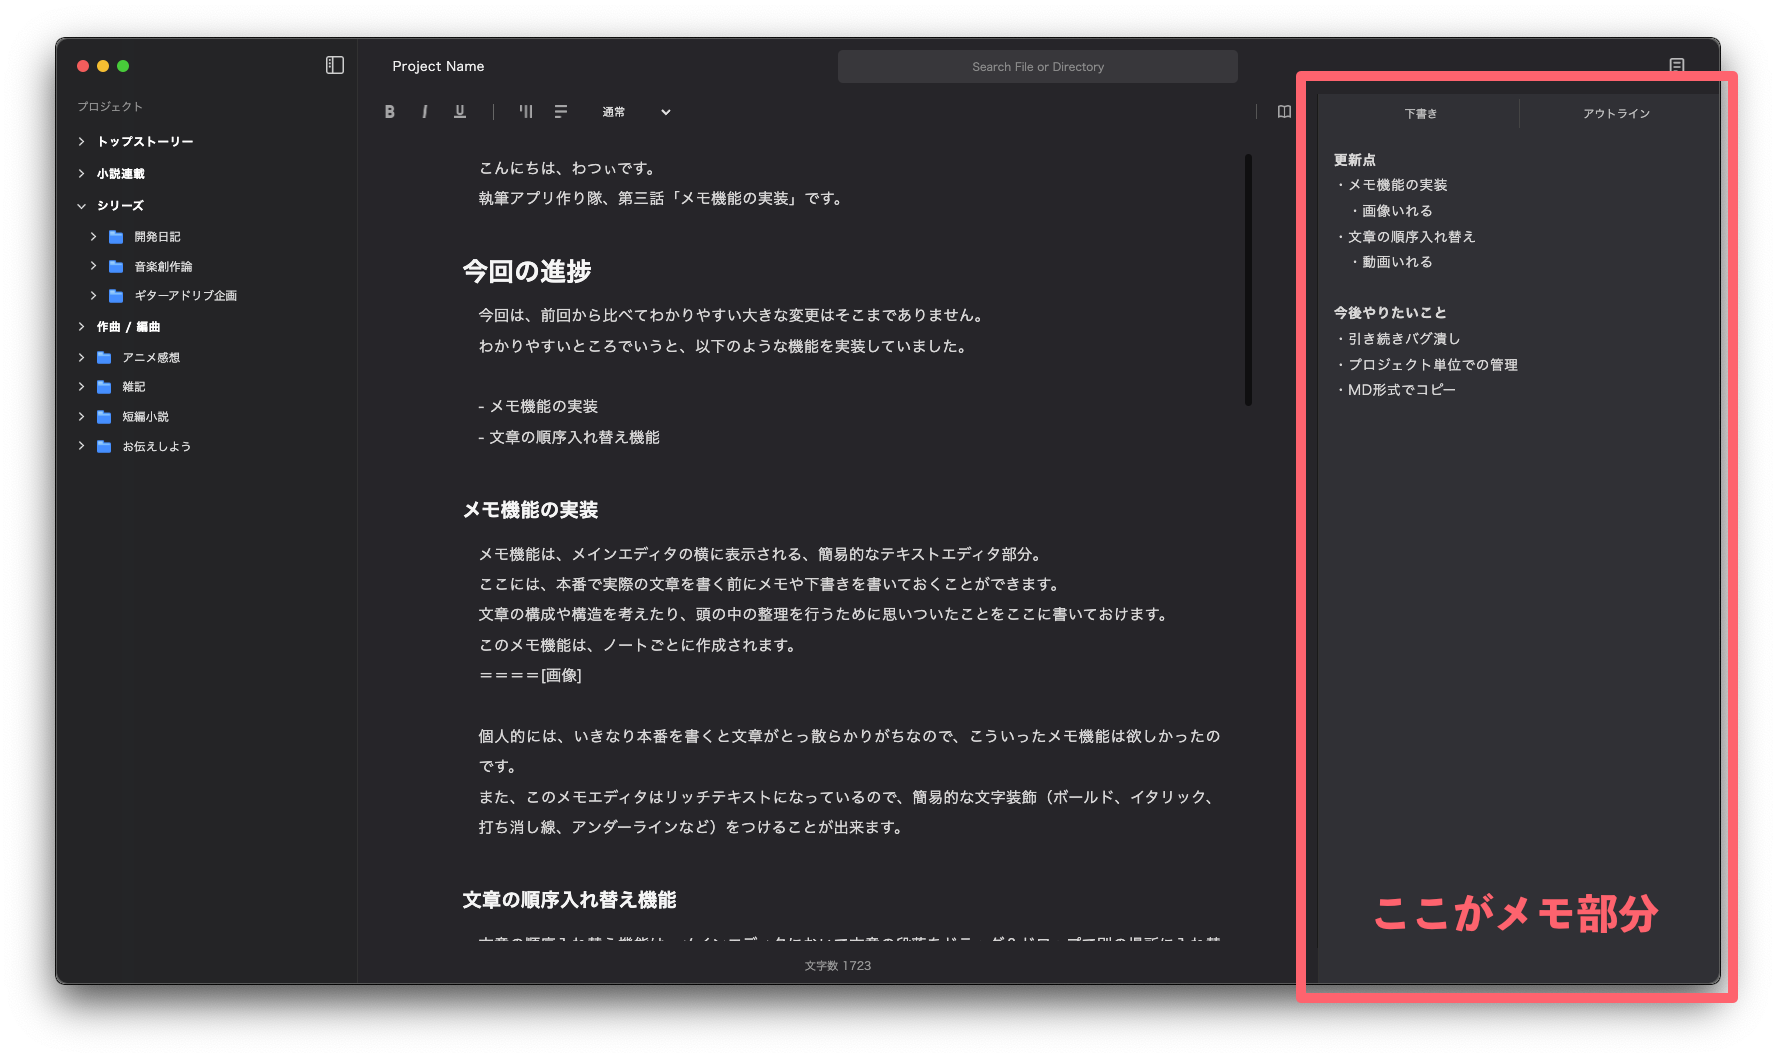Select the 開発日記 folder label
This screenshot has width=1776, height=1058.
(158, 237)
